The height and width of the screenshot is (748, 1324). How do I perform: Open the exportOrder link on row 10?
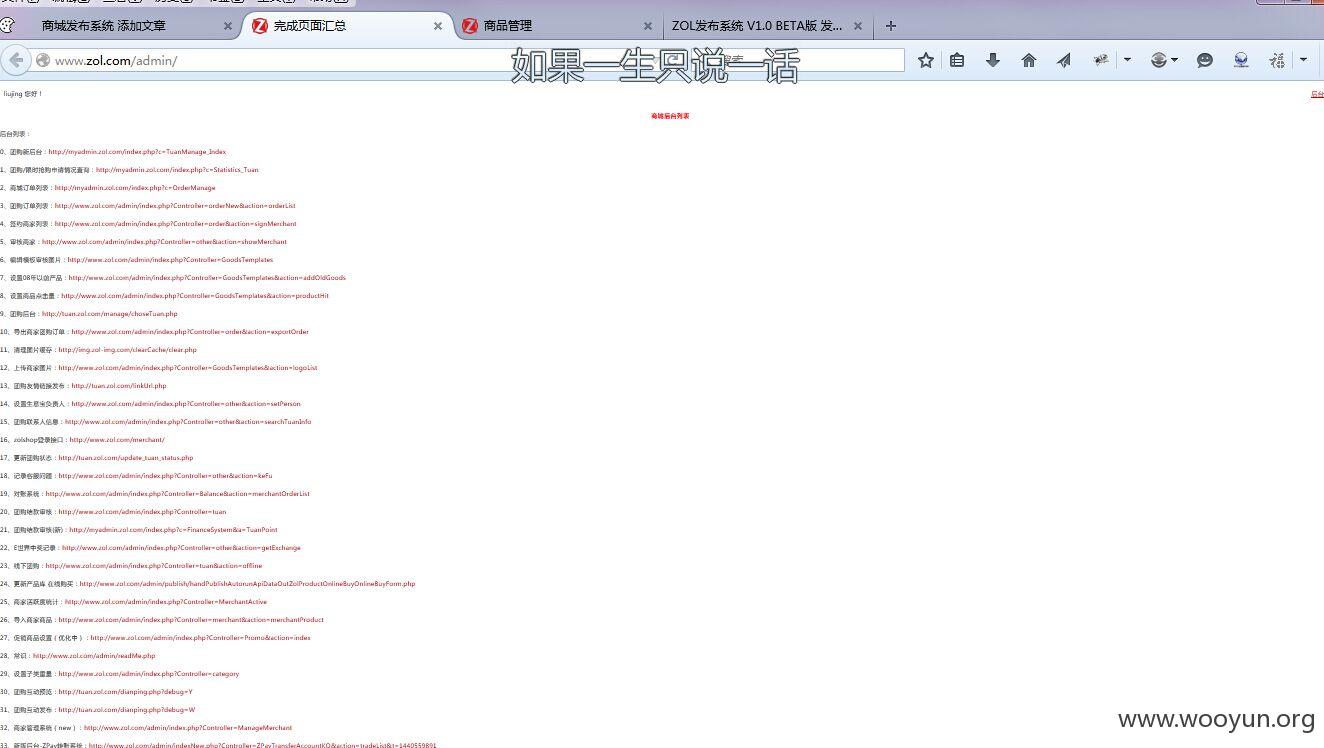coord(190,332)
